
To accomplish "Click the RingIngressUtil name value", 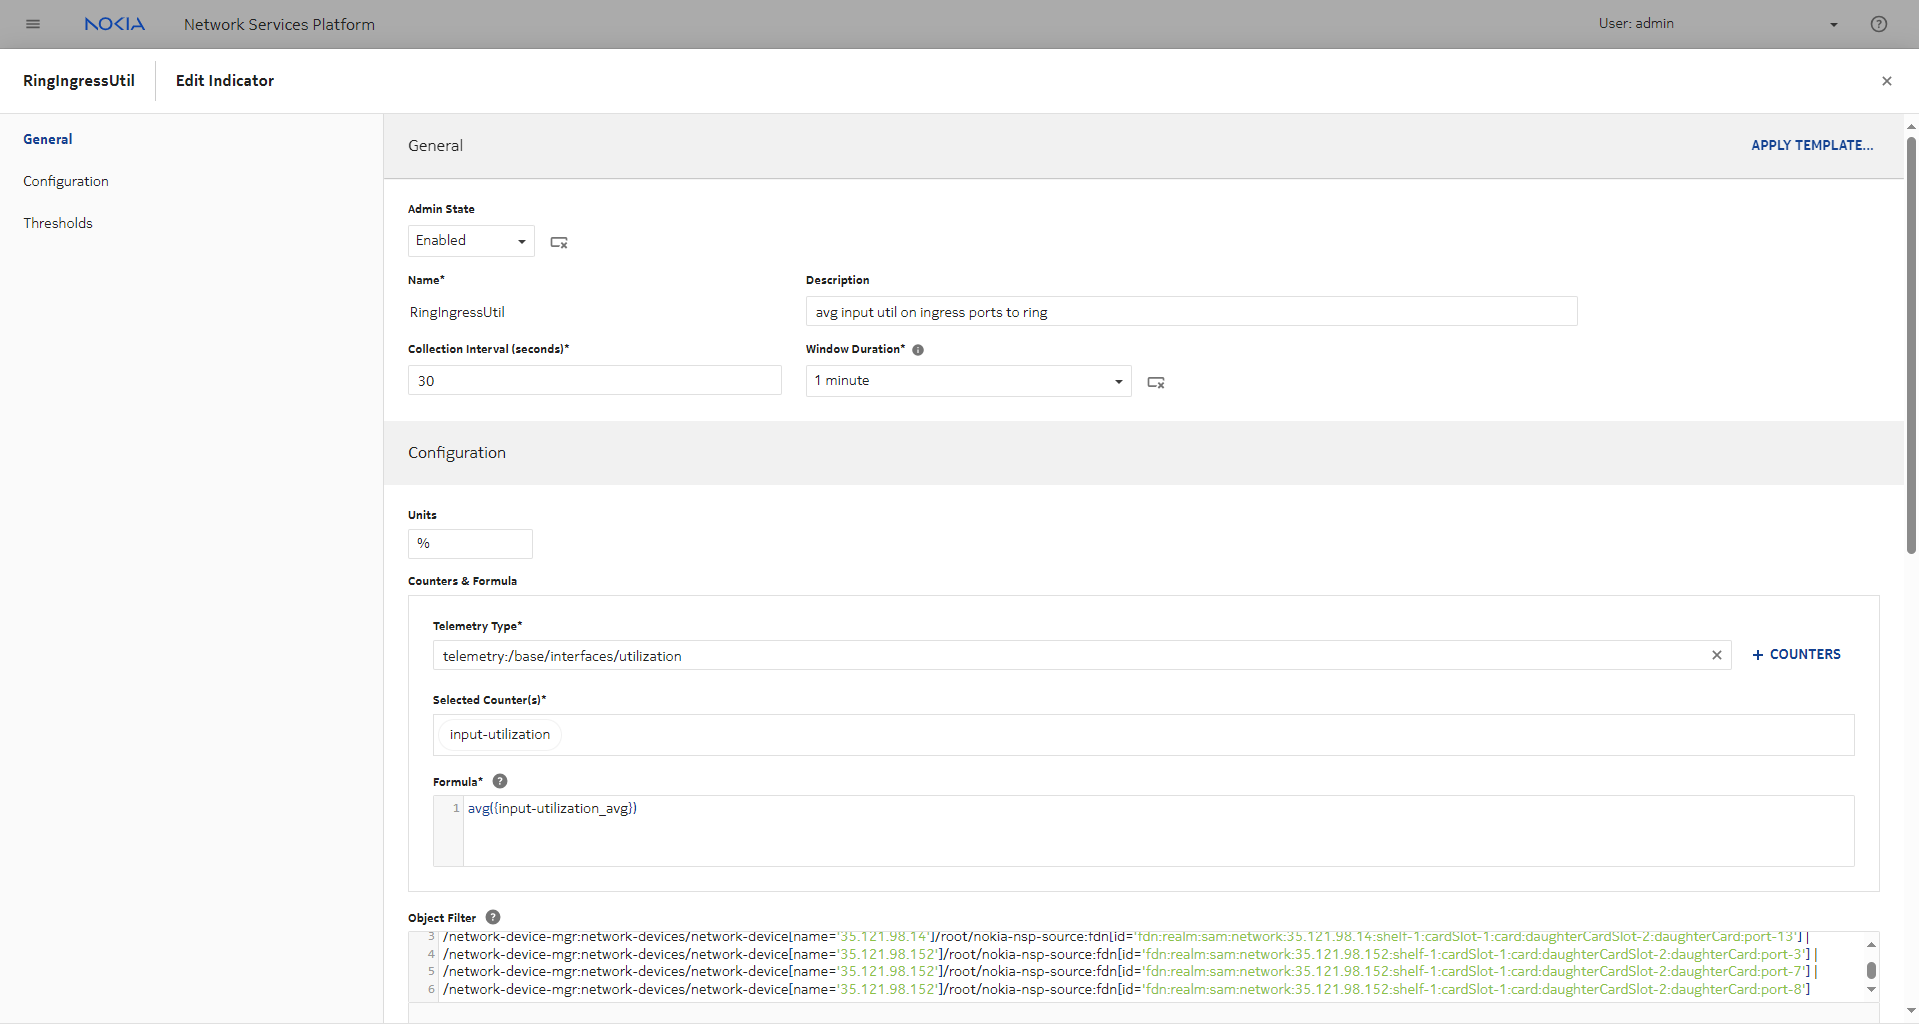I will 457,312.
